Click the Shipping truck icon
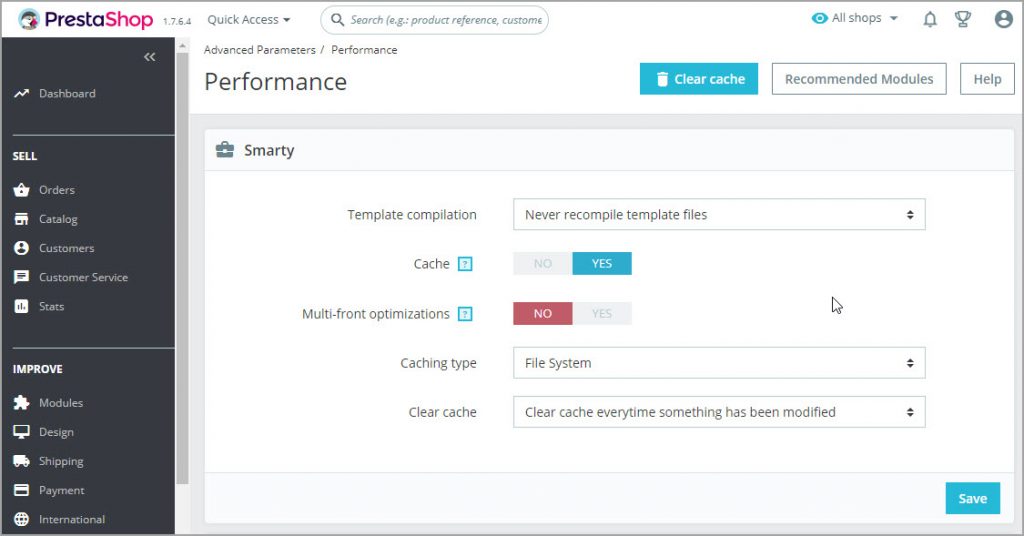This screenshot has width=1024, height=536. 22,461
